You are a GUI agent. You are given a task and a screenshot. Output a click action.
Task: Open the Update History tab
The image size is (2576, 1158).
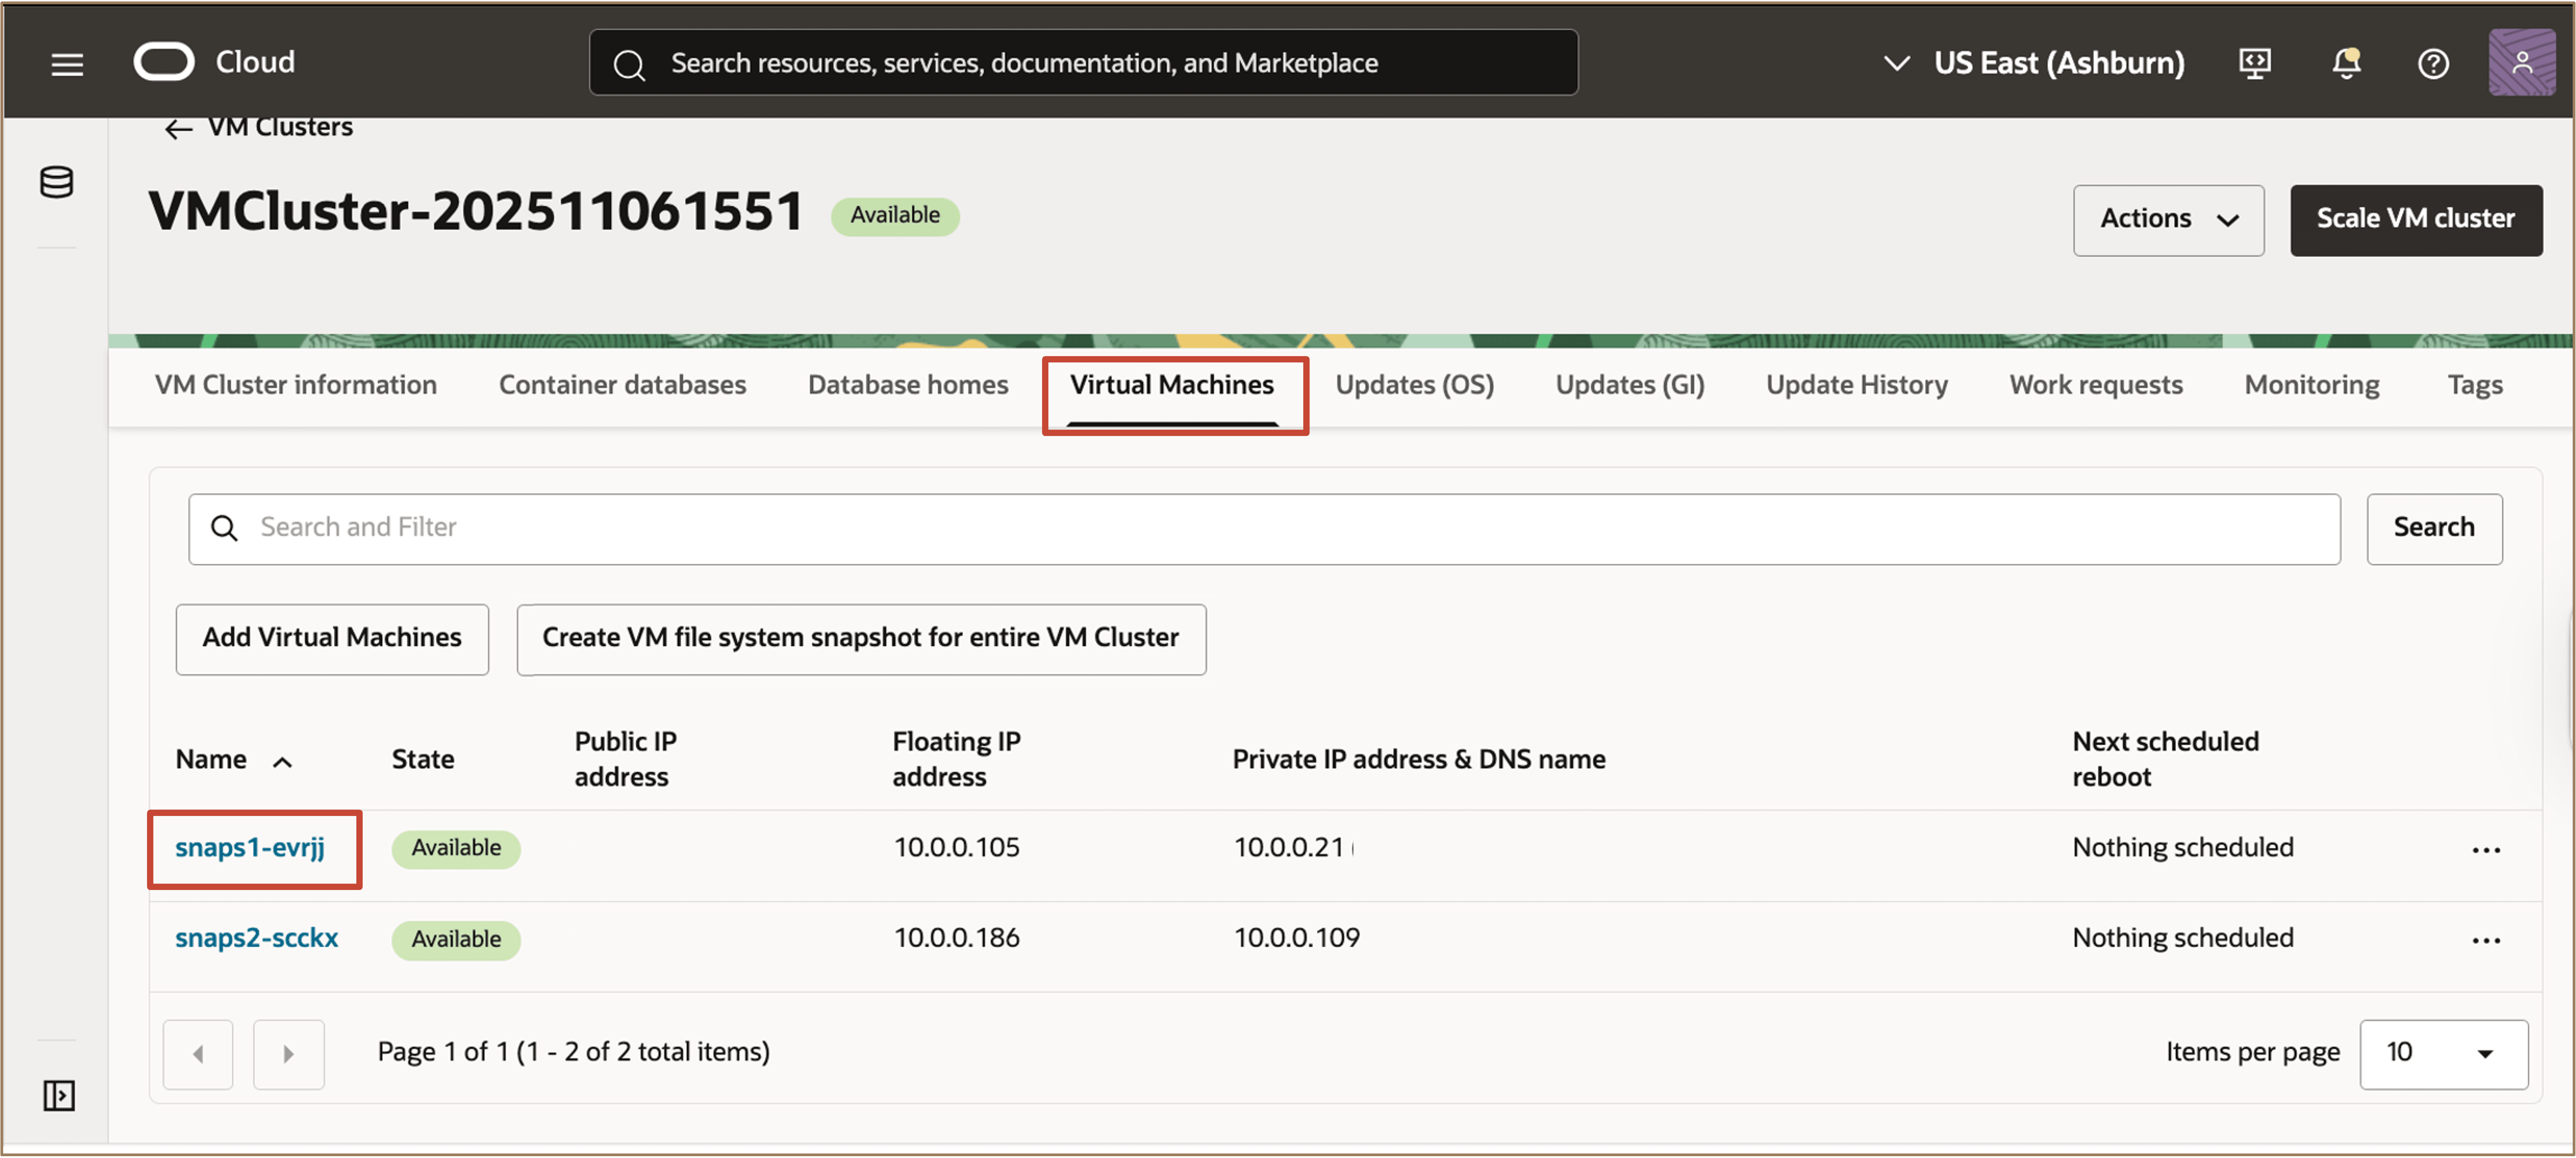[1856, 384]
